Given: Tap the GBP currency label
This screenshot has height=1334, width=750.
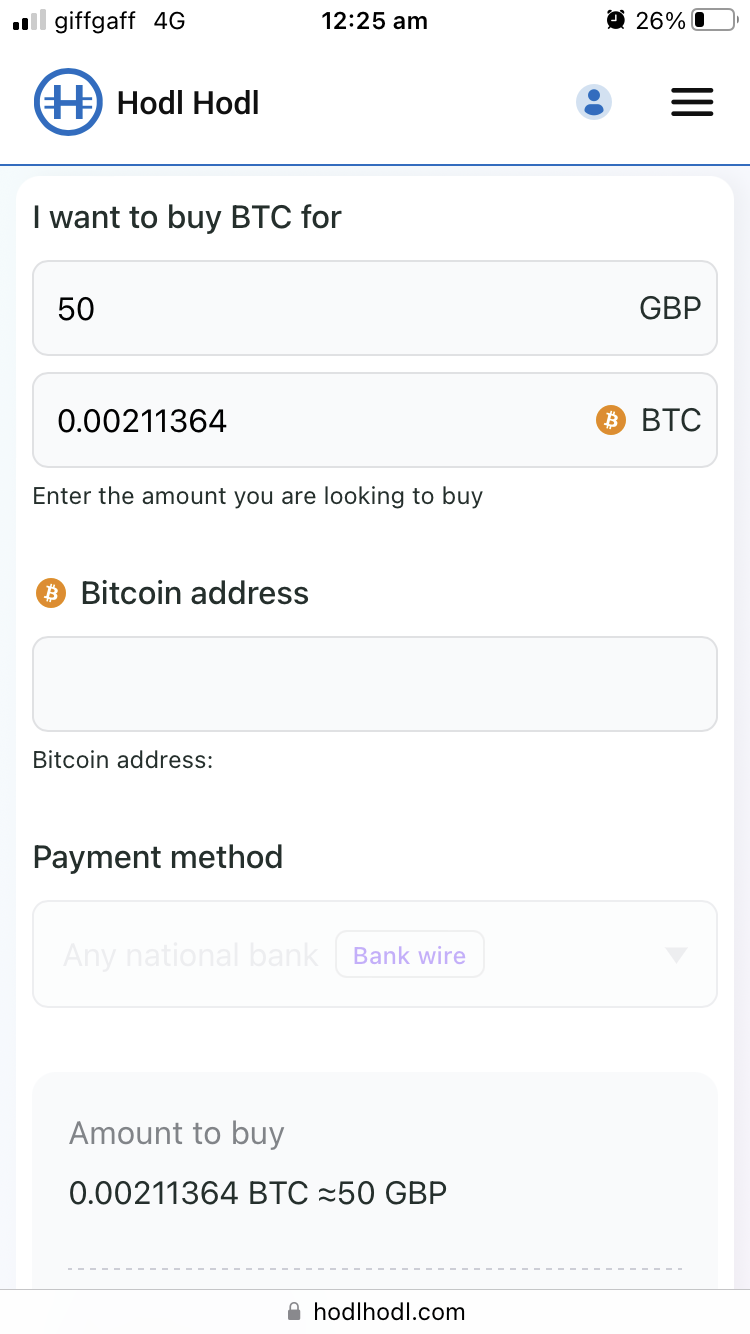Looking at the screenshot, I should coord(670,308).
